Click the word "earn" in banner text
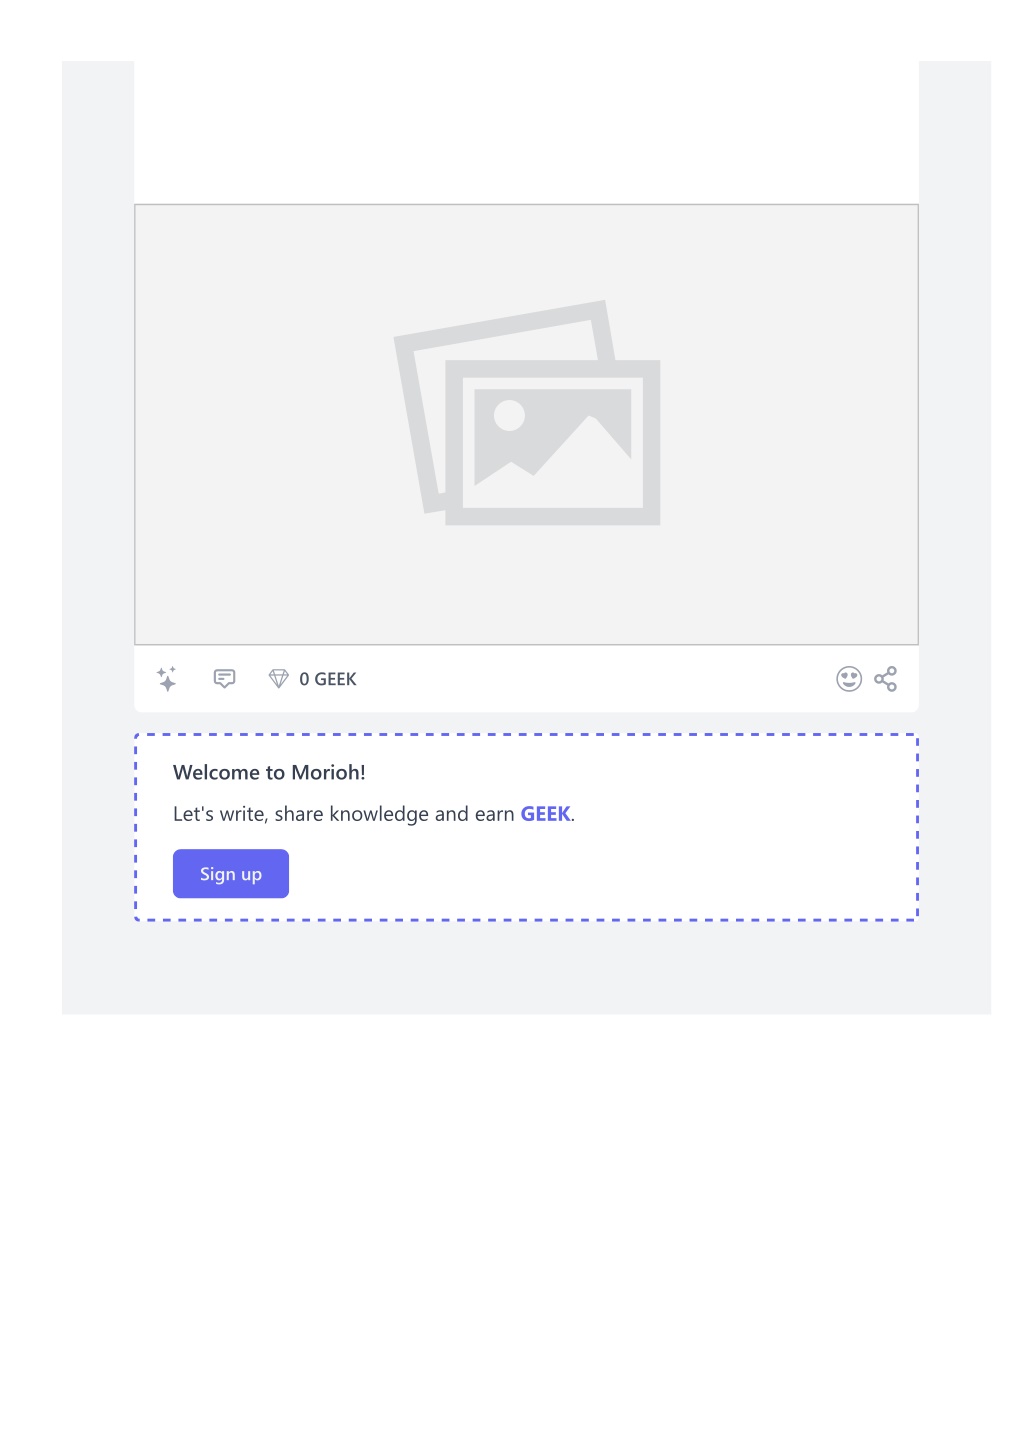Viewport: 1024px width, 1449px height. coord(494,814)
